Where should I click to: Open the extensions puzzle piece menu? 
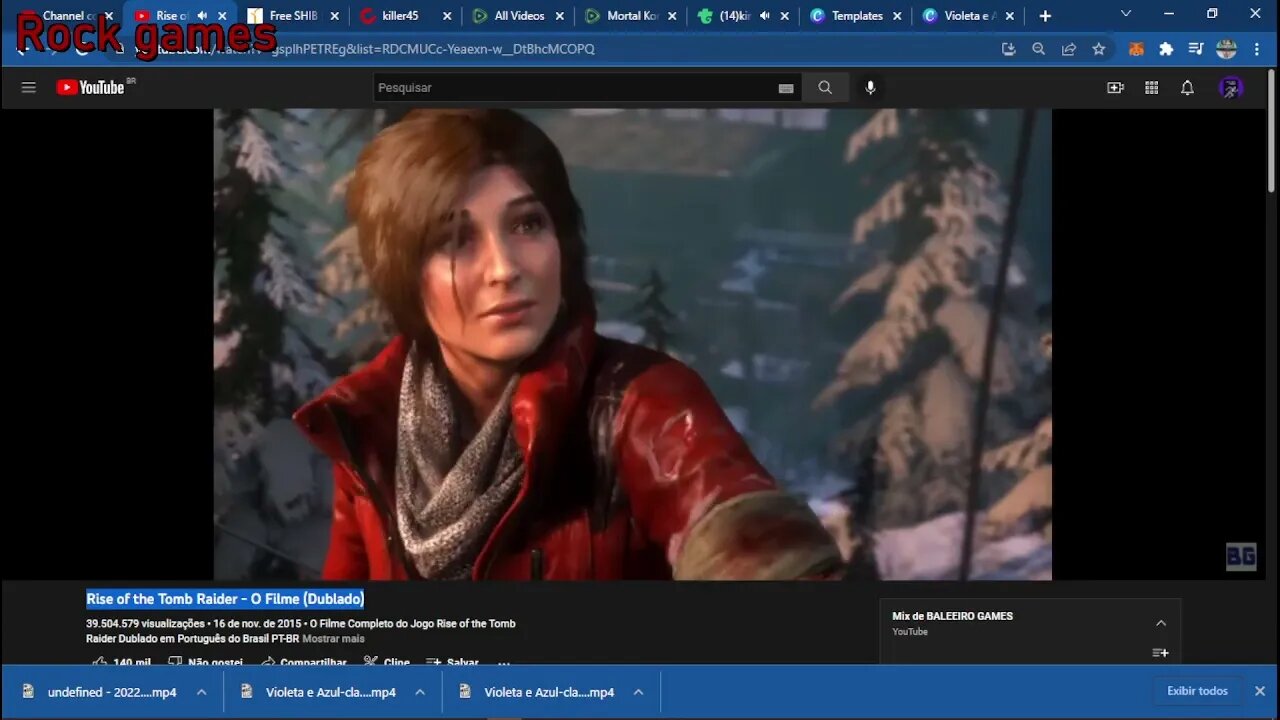click(x=1166, y=49)
